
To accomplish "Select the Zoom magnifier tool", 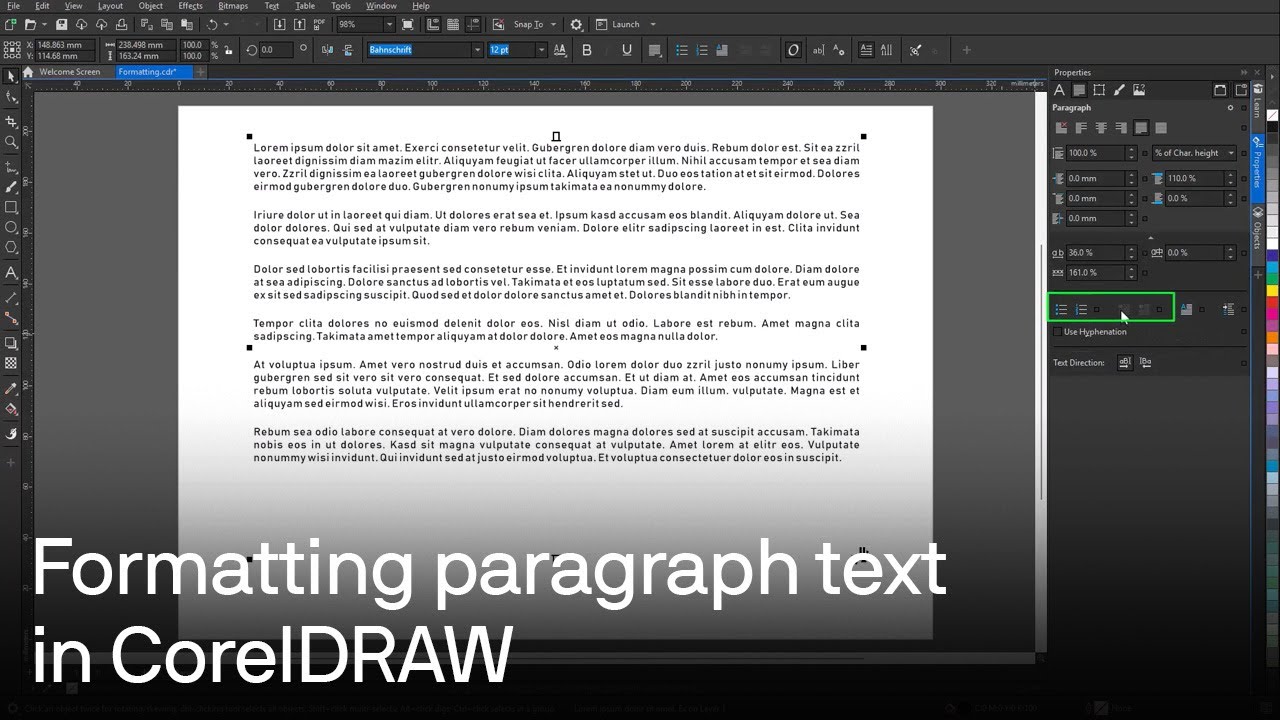I will click(11, 142).
